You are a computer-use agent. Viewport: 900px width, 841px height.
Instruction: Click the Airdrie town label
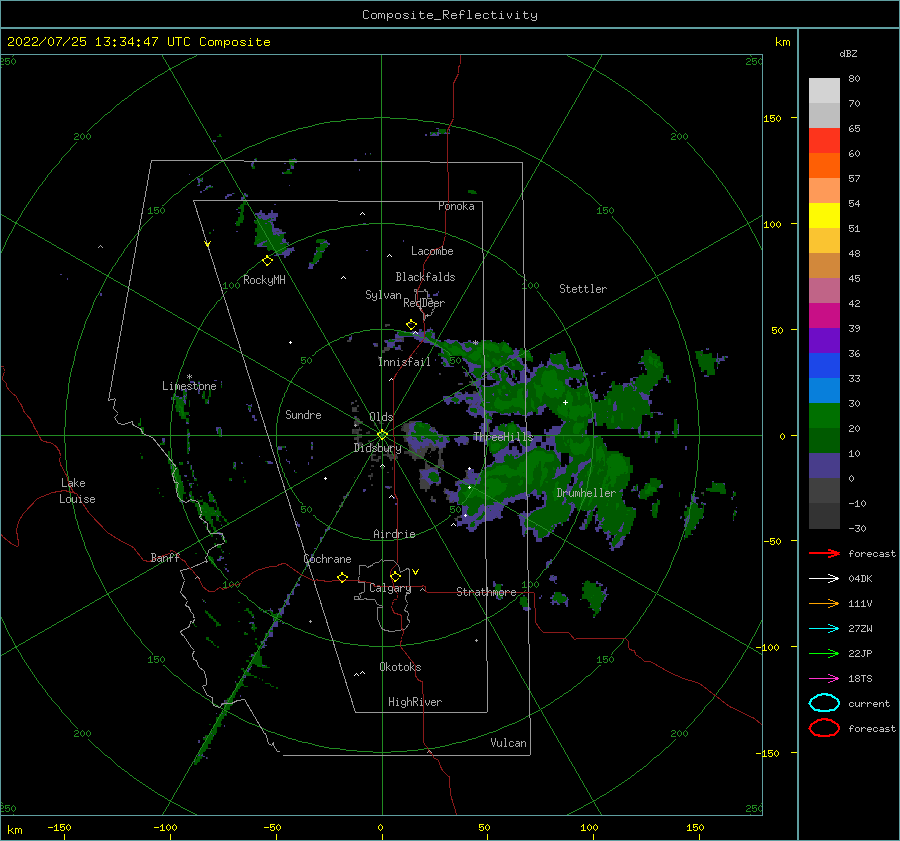tap(394, 534)
